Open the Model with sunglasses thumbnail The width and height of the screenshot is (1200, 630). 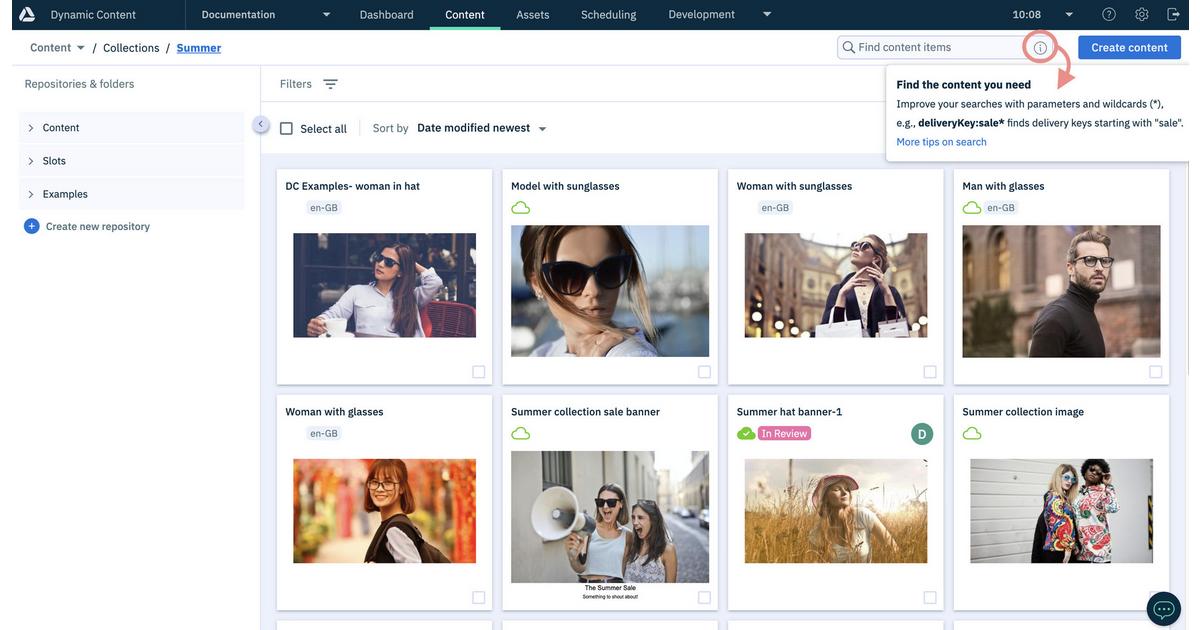610,291
